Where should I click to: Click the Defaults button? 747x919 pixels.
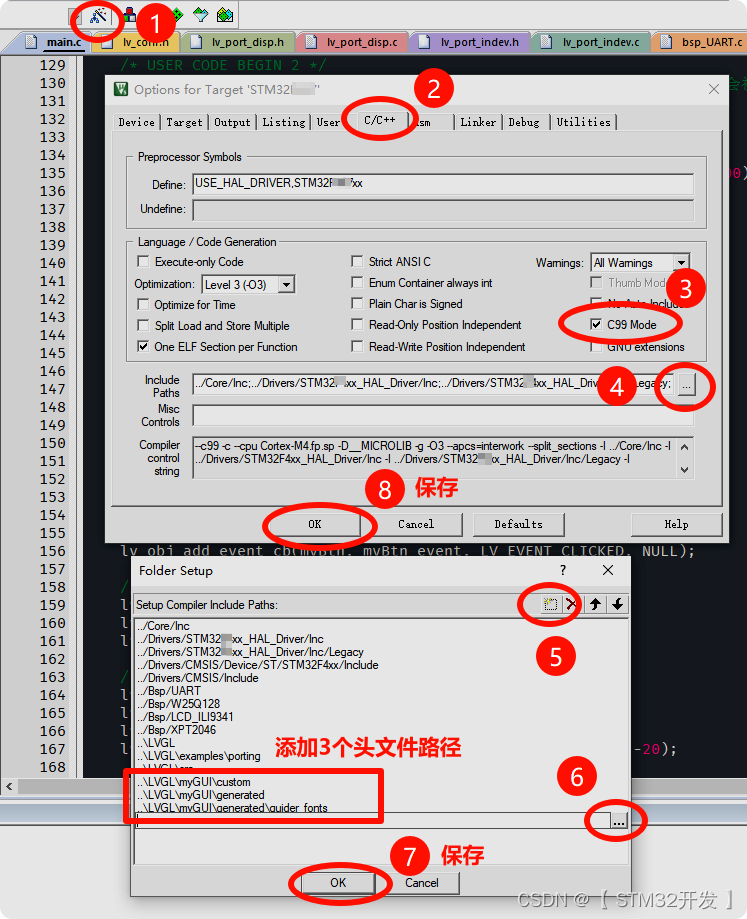519,524
